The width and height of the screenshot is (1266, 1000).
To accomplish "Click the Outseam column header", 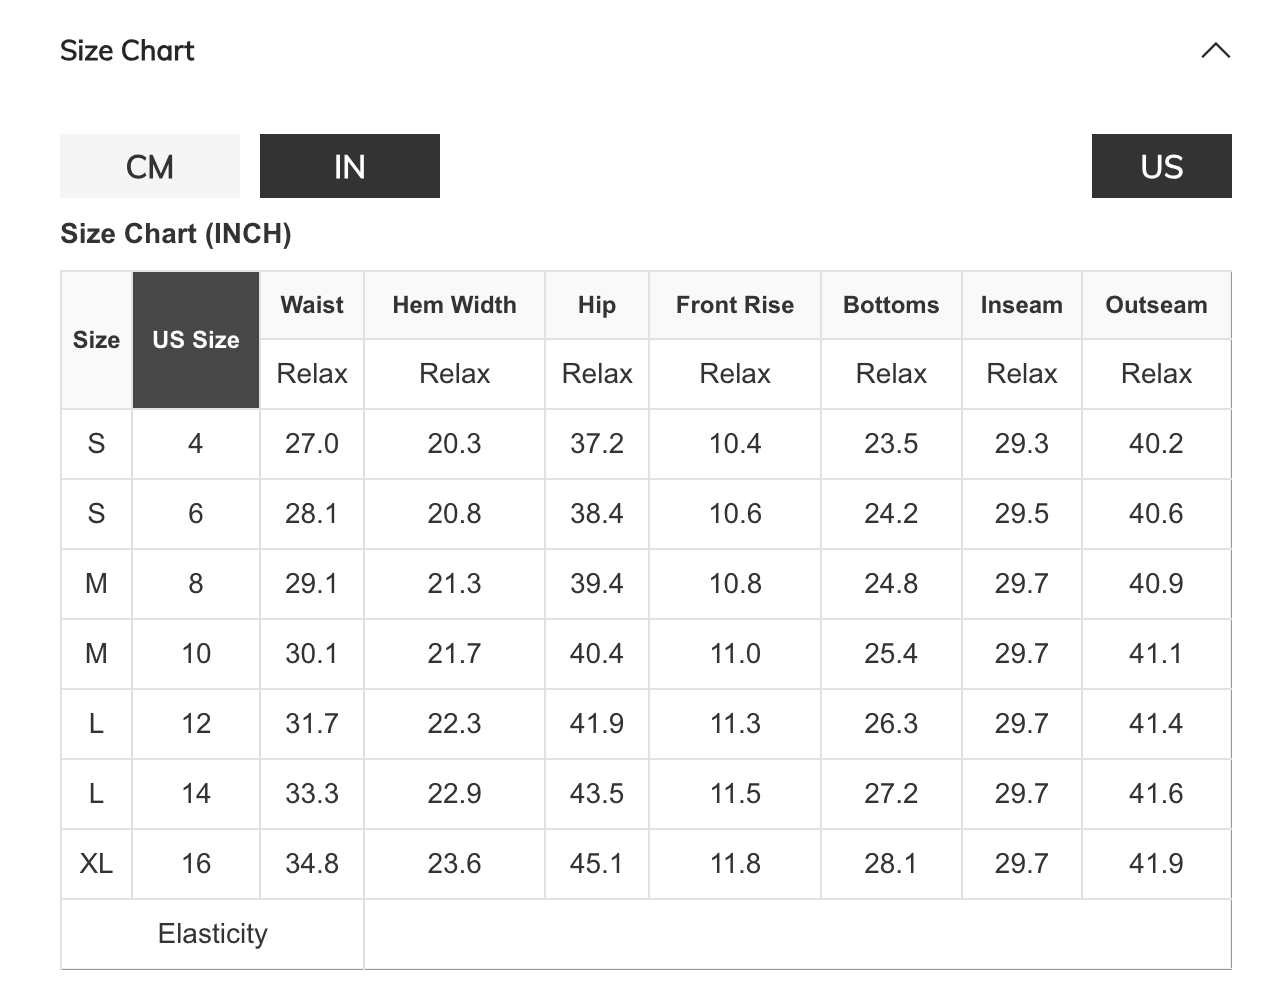I will tap(1156, 305).
